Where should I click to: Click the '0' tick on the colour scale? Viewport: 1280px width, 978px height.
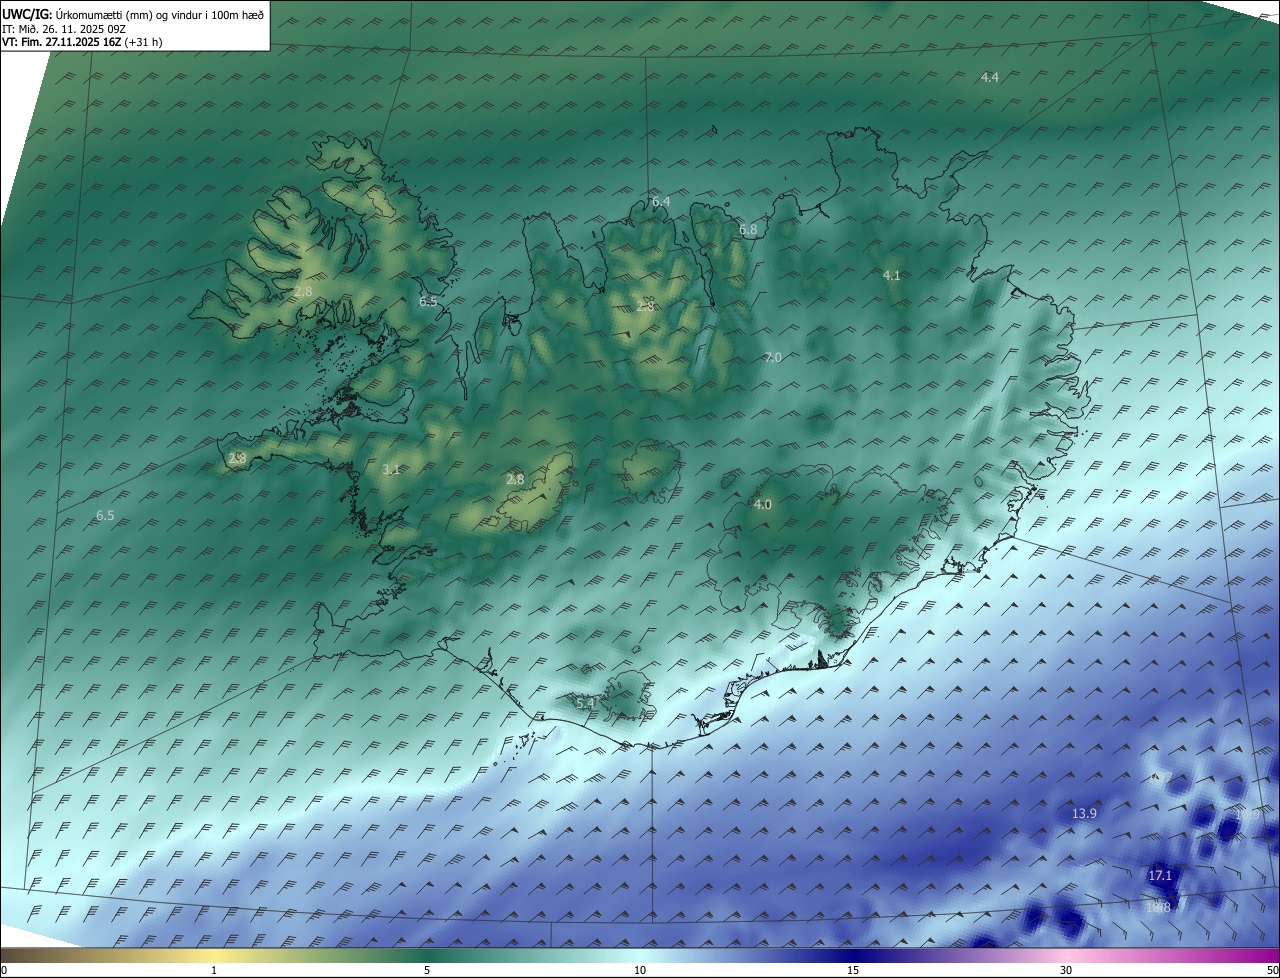pyautogui.click(x=3, y=970)
